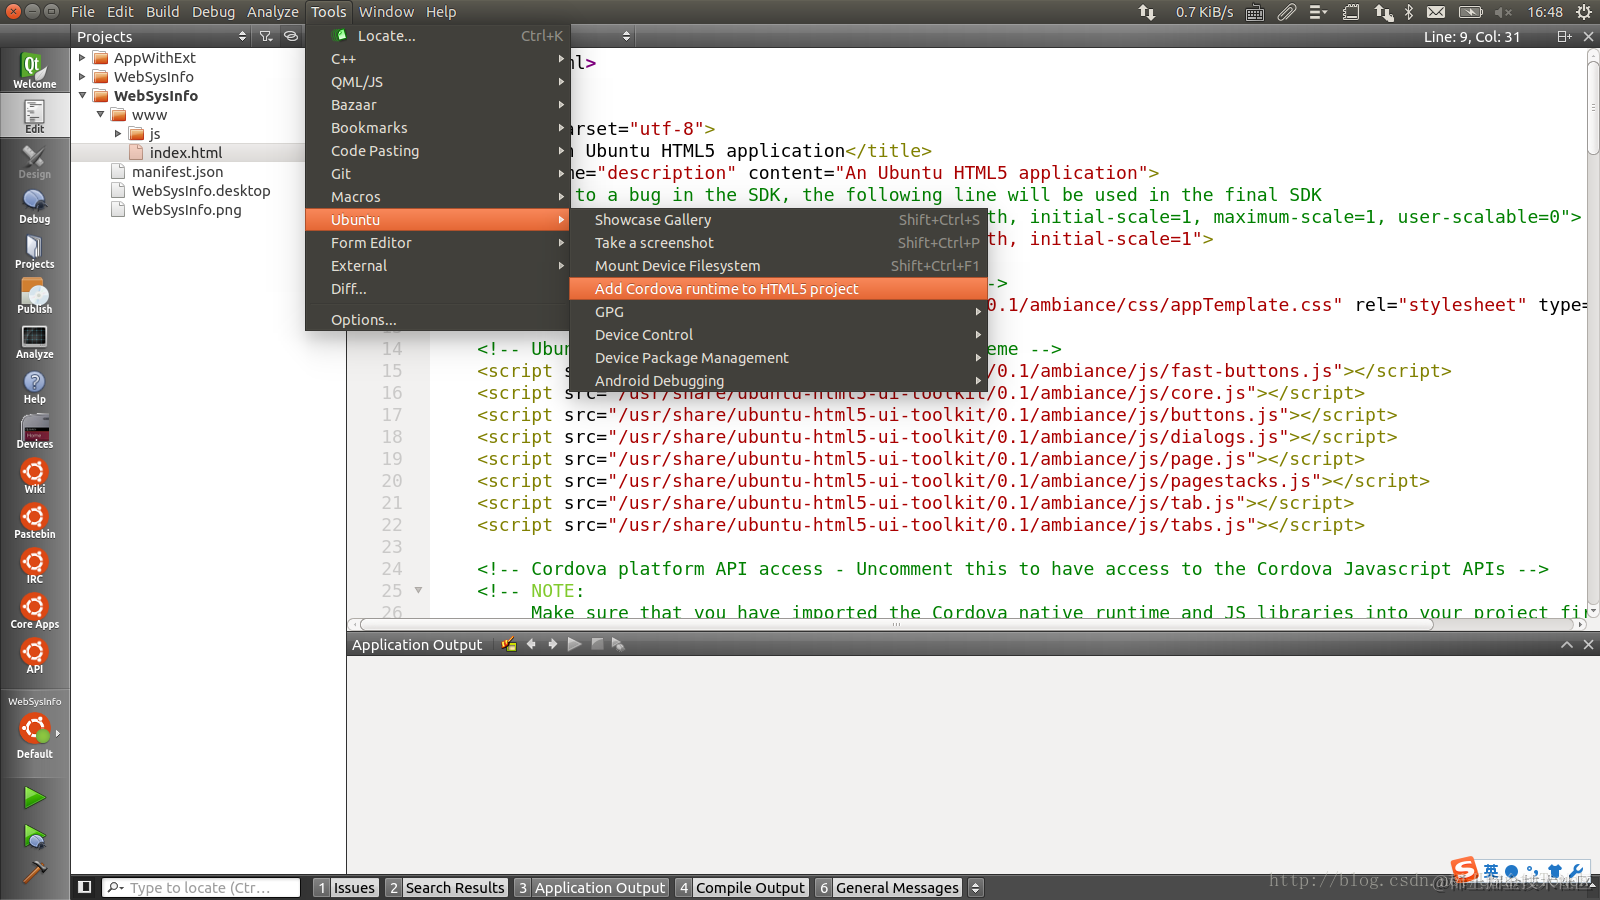Toggle the Compile Output pane
The height and width of the screenshot is (900, 1600).
(741, 888)
